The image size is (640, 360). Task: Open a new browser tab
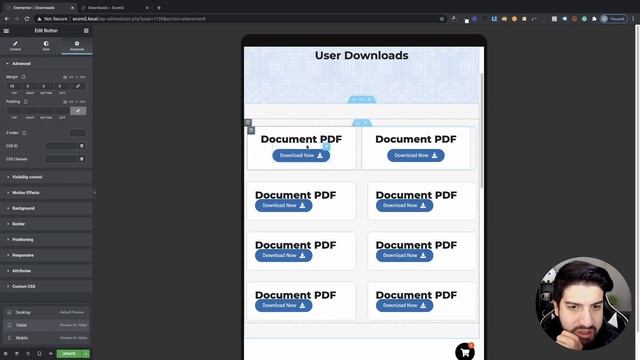point(159,7)
